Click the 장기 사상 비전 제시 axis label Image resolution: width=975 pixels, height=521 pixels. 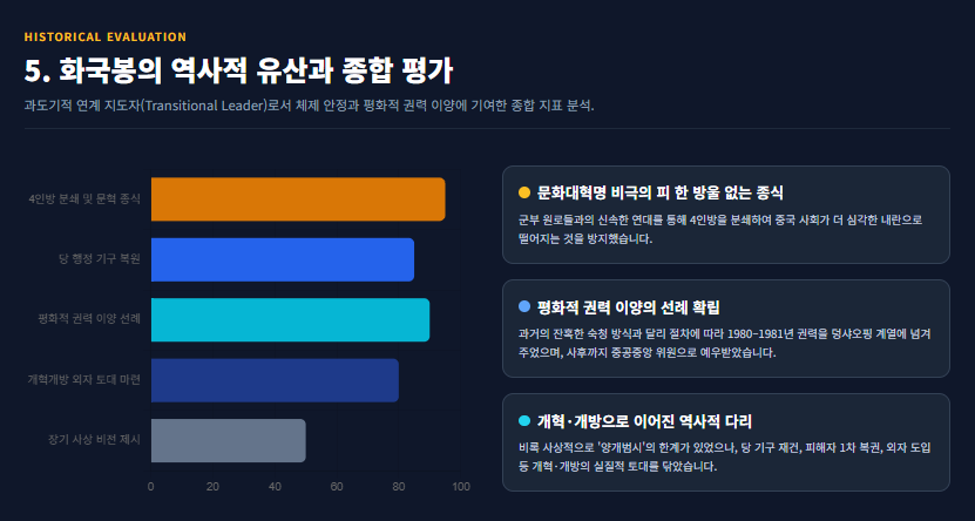pyautogui.click(x=95, y=440)
